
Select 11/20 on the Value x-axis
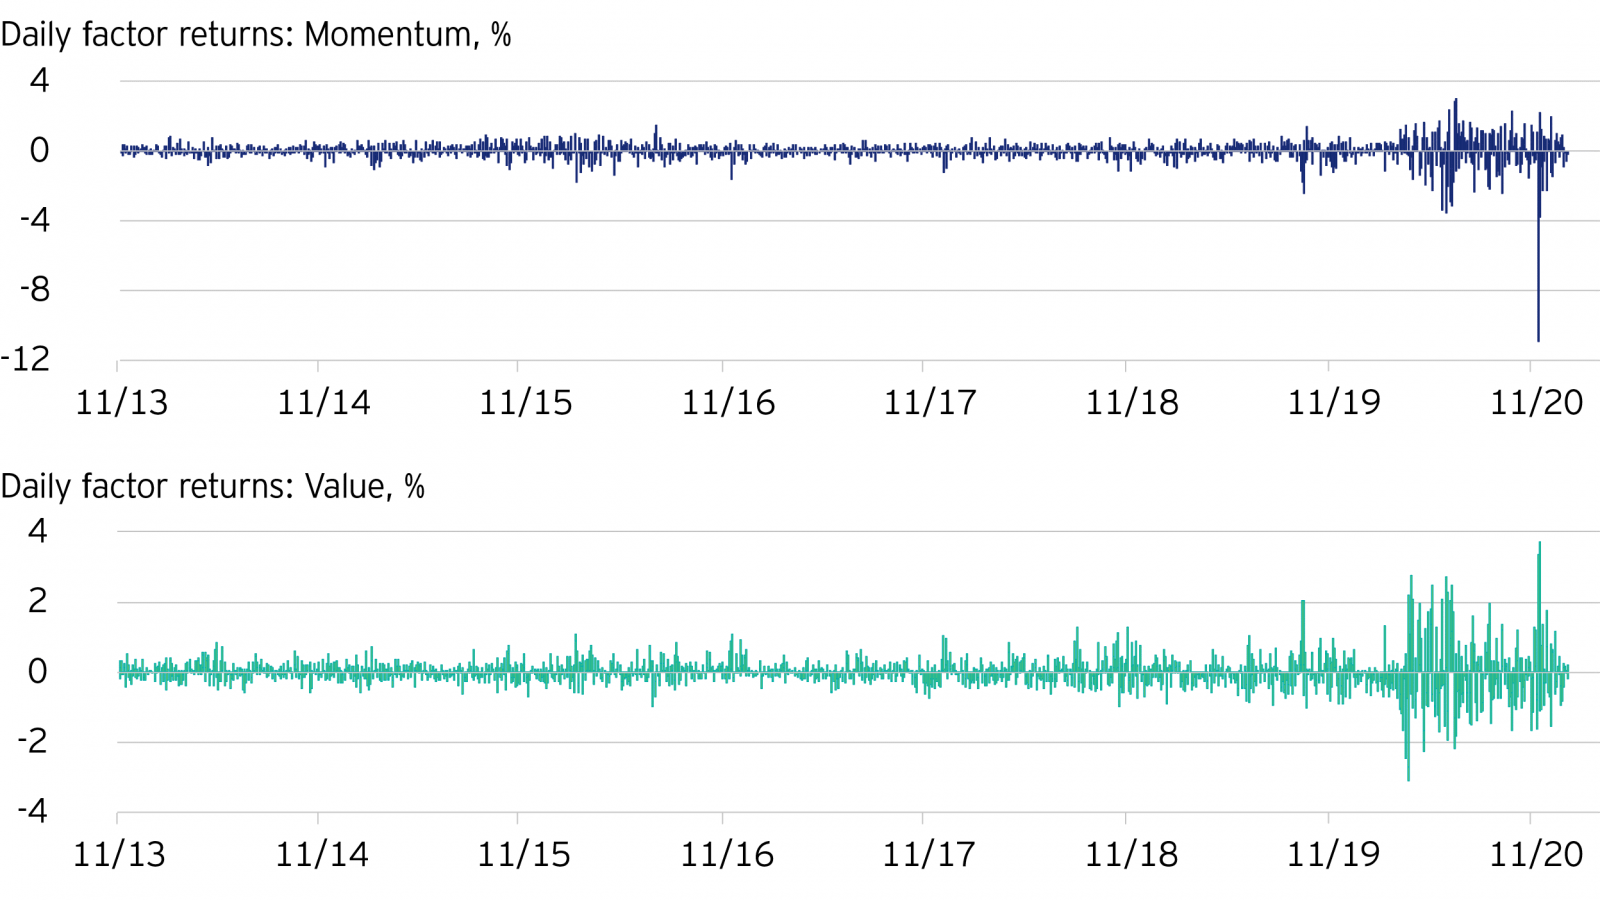point(1536,855)
